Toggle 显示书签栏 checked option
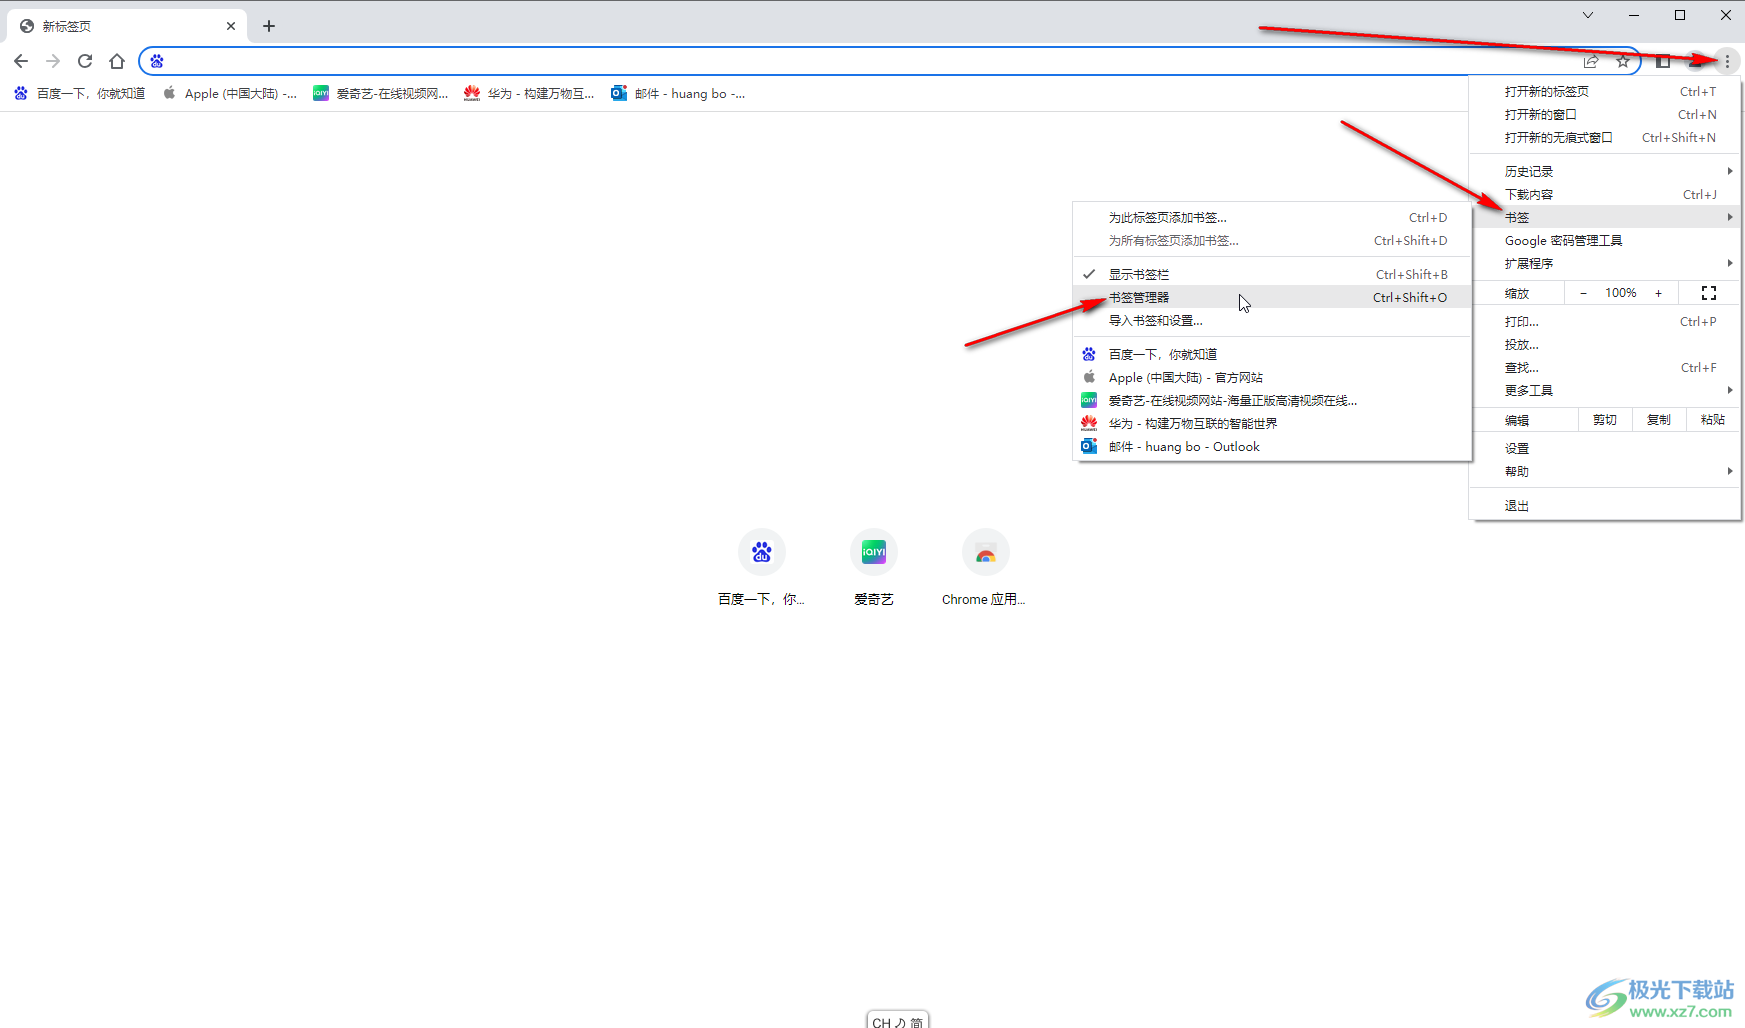Screen dimensions: 1745x1028 [1272, 274]
